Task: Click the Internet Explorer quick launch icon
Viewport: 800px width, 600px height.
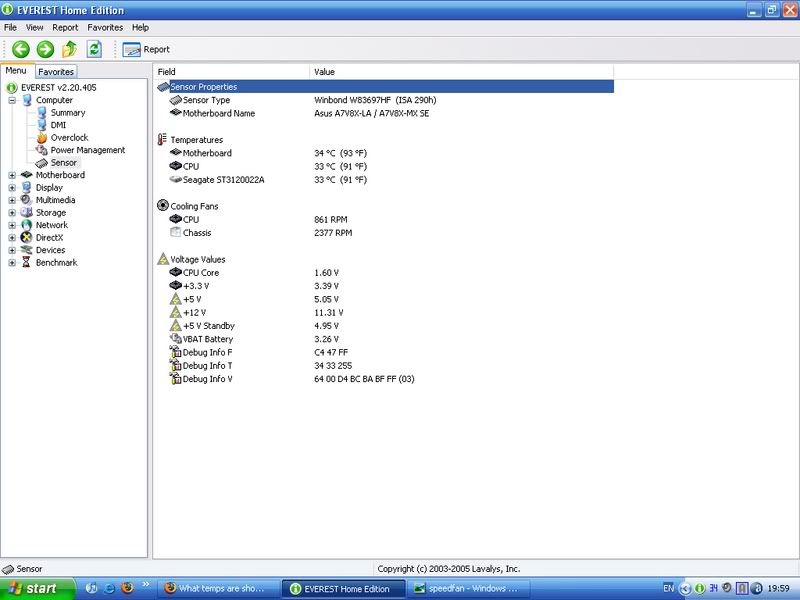Action: click(x=109, y=588)
